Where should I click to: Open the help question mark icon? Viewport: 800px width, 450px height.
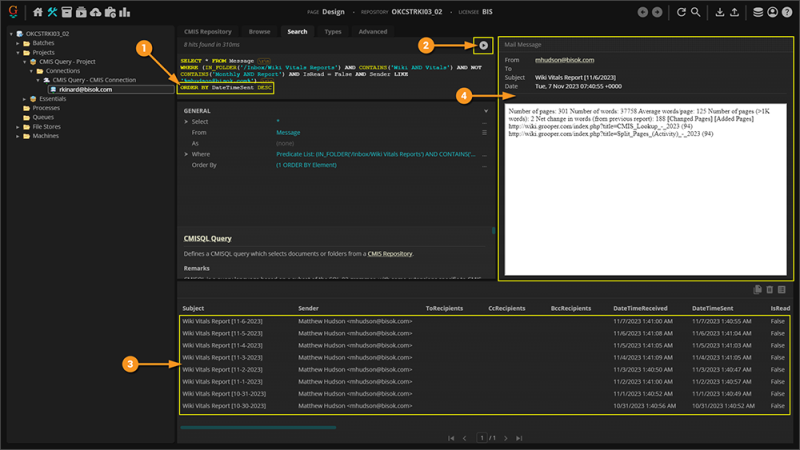pyautogui.click(x=788, y=13)
